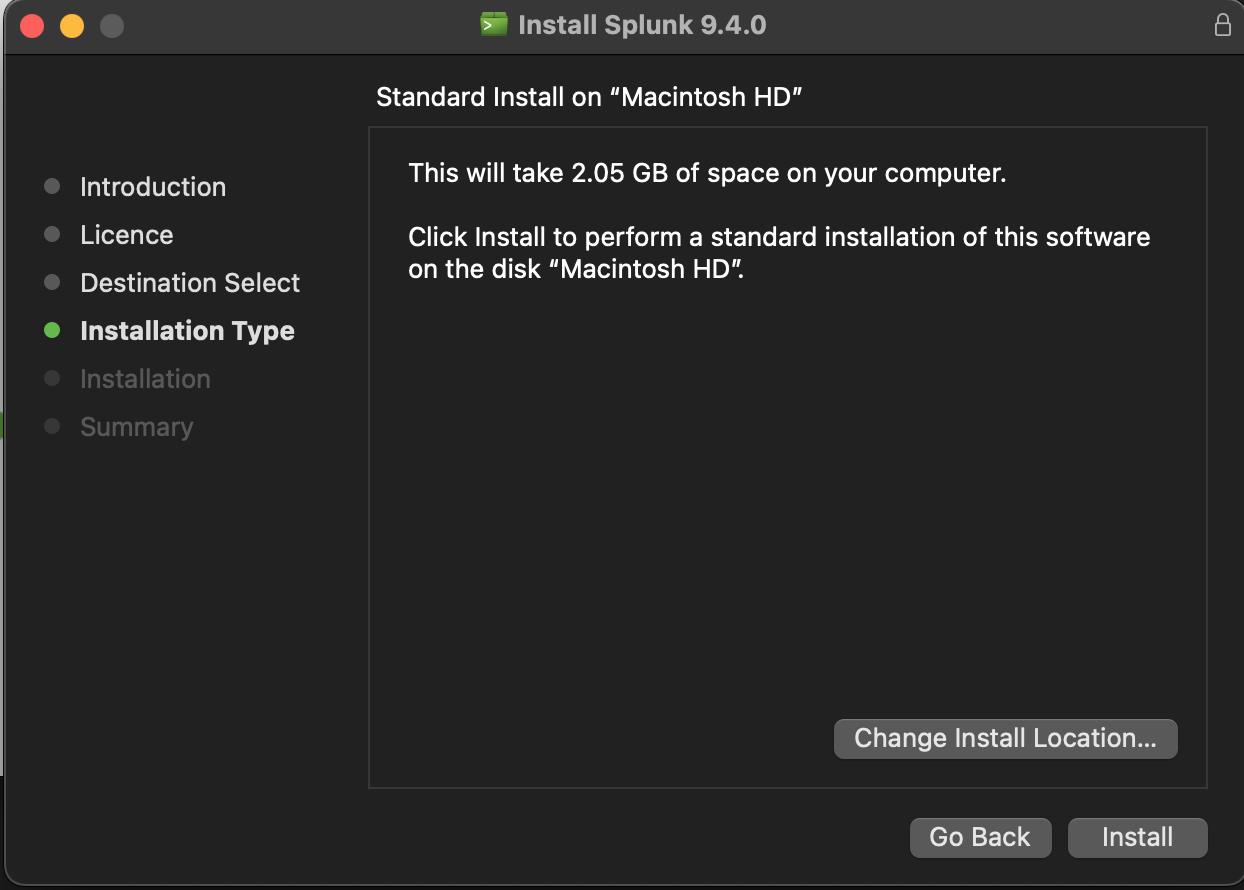Click the Splunk package icon in title bar
1244x890 pixels.
[494, 25]
